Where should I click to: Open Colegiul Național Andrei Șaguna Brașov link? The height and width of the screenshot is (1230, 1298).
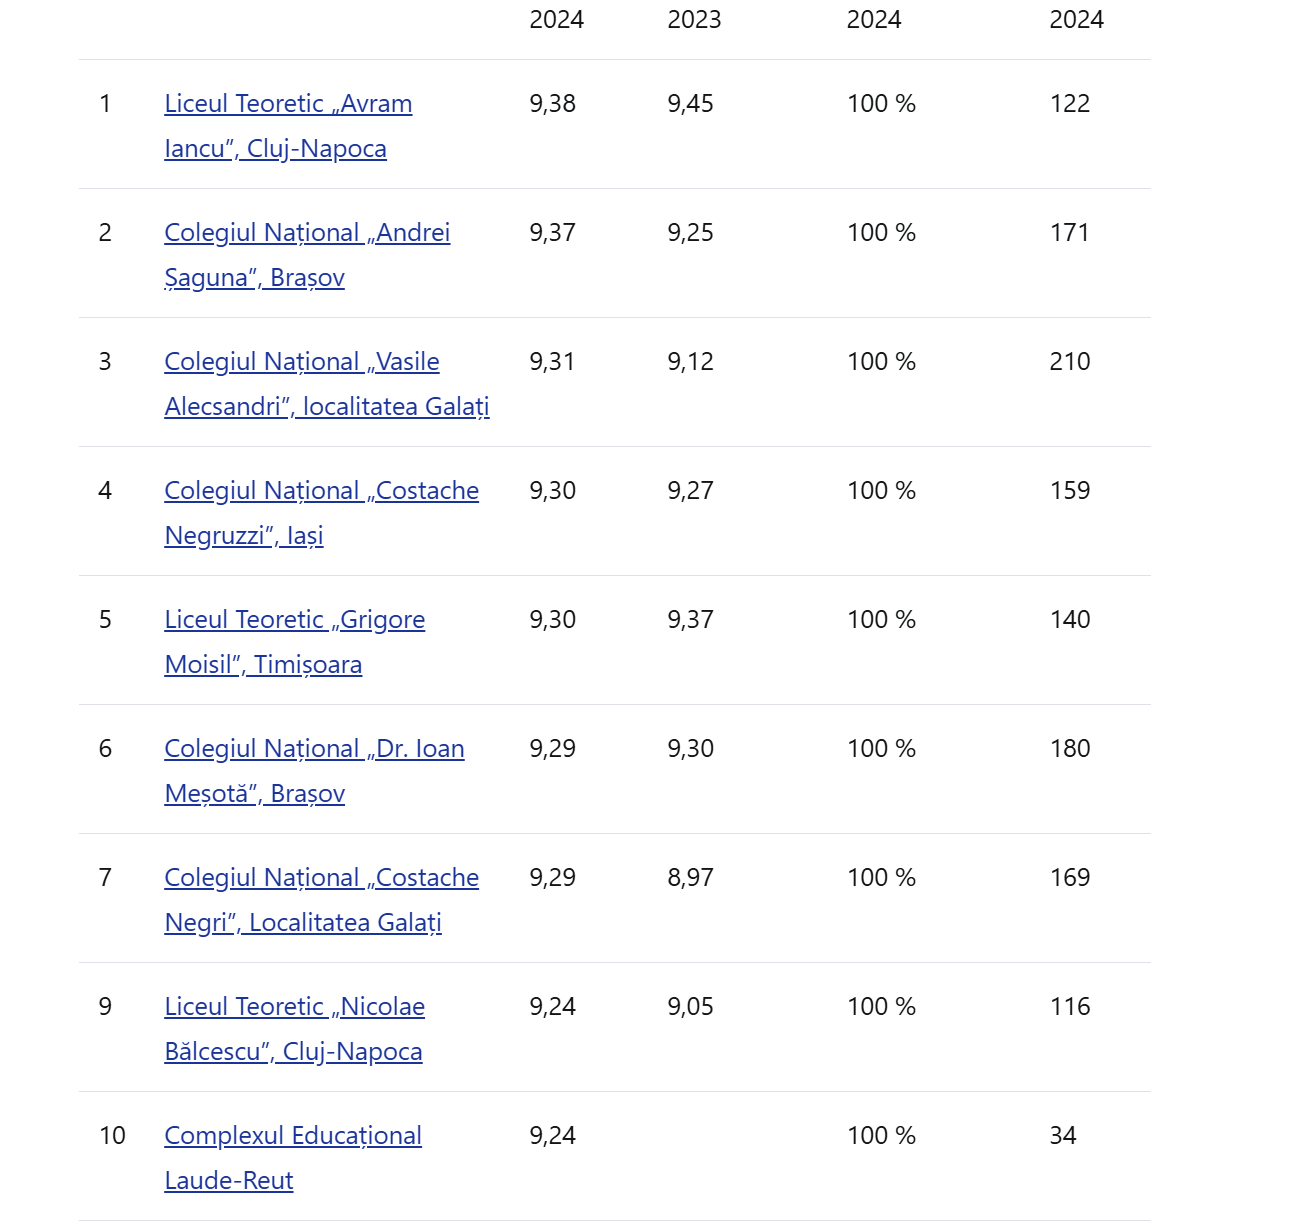click(x=307, y=233)
